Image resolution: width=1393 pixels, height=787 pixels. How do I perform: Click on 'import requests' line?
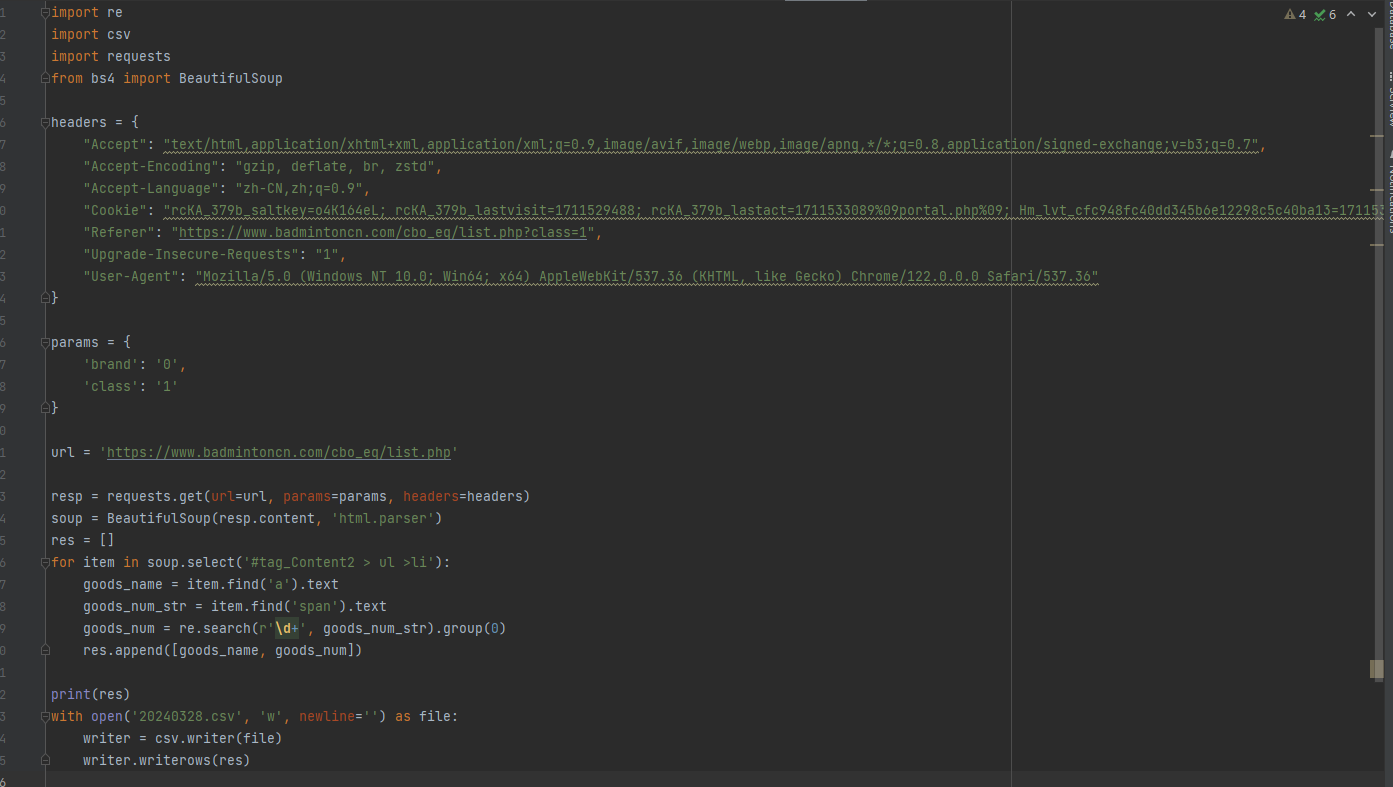[x=111, y=56]
